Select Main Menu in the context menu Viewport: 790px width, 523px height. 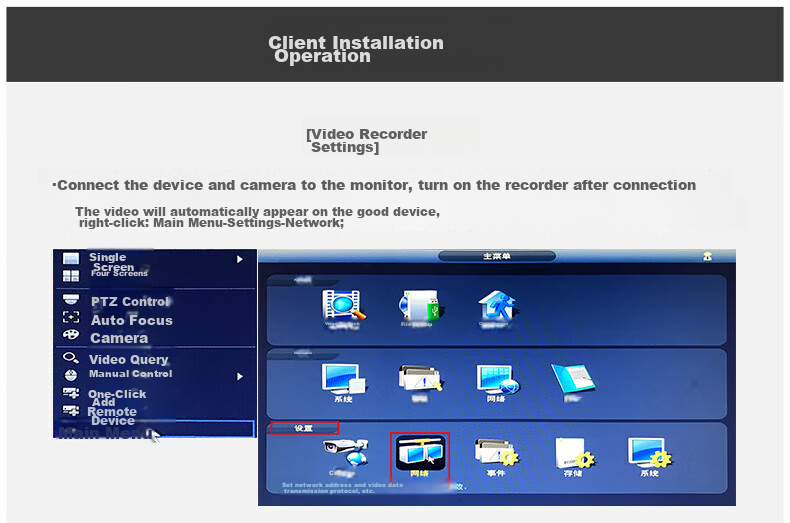click(x=154, y=429)
